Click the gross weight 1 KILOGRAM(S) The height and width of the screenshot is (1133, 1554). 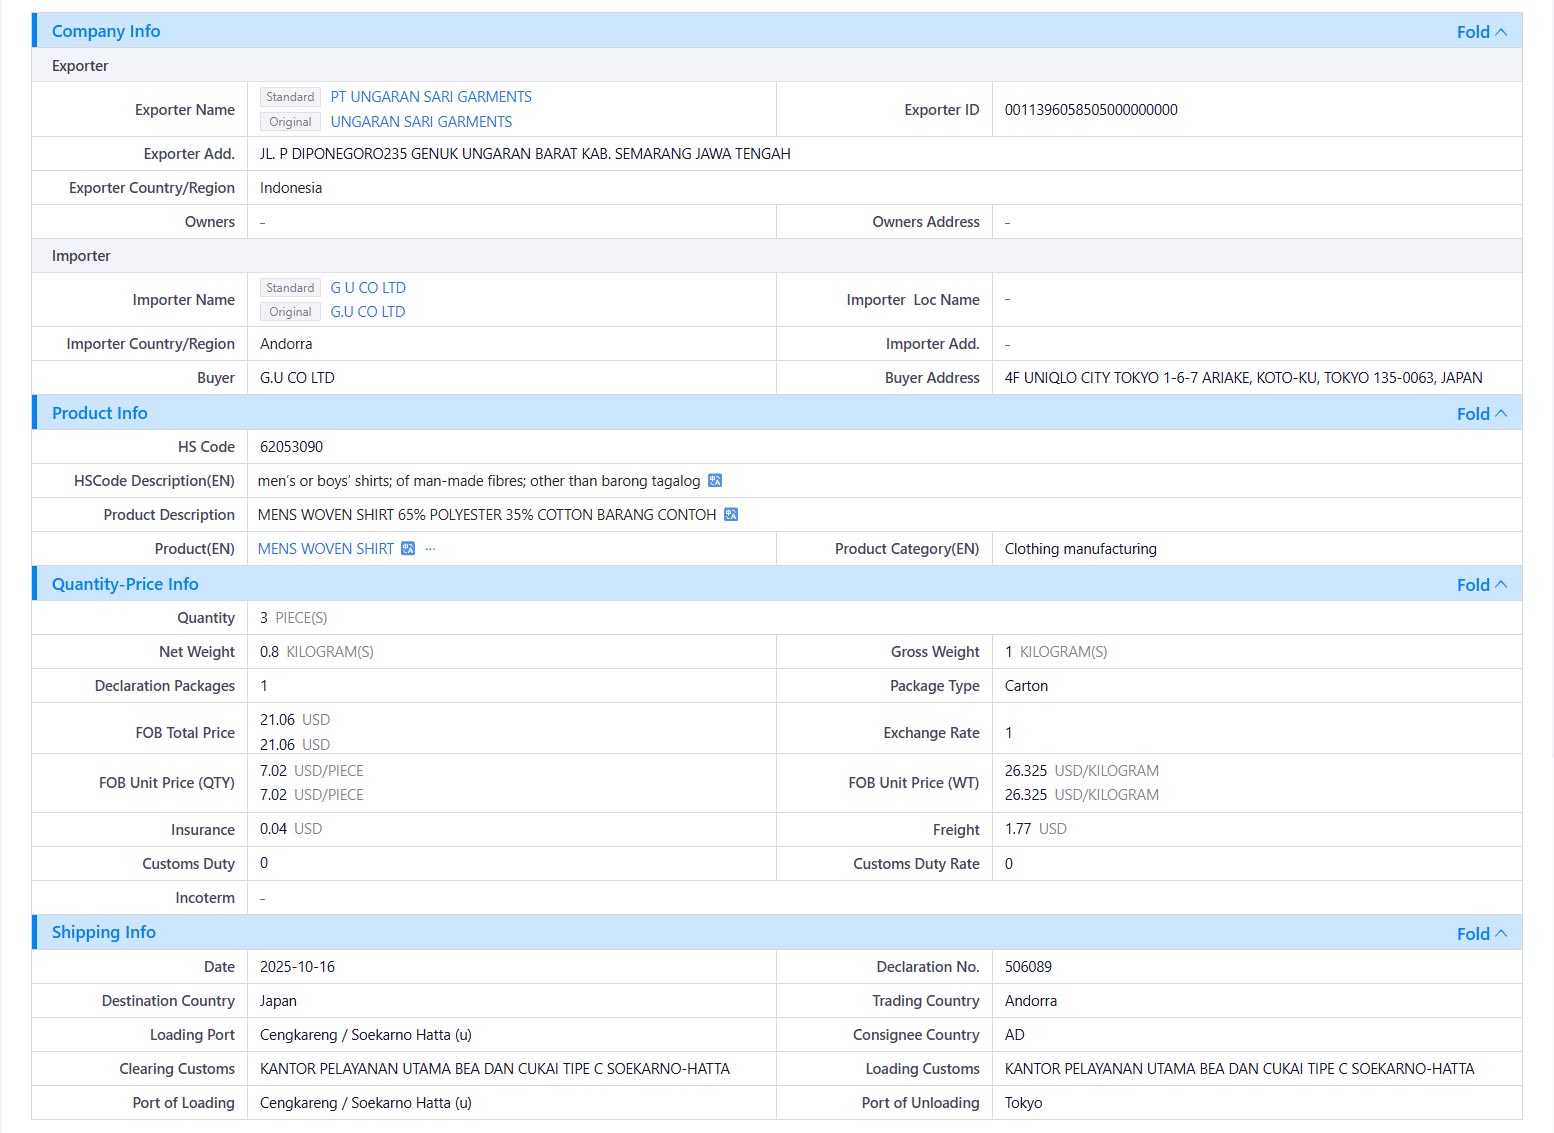[x=1056, y=652]
